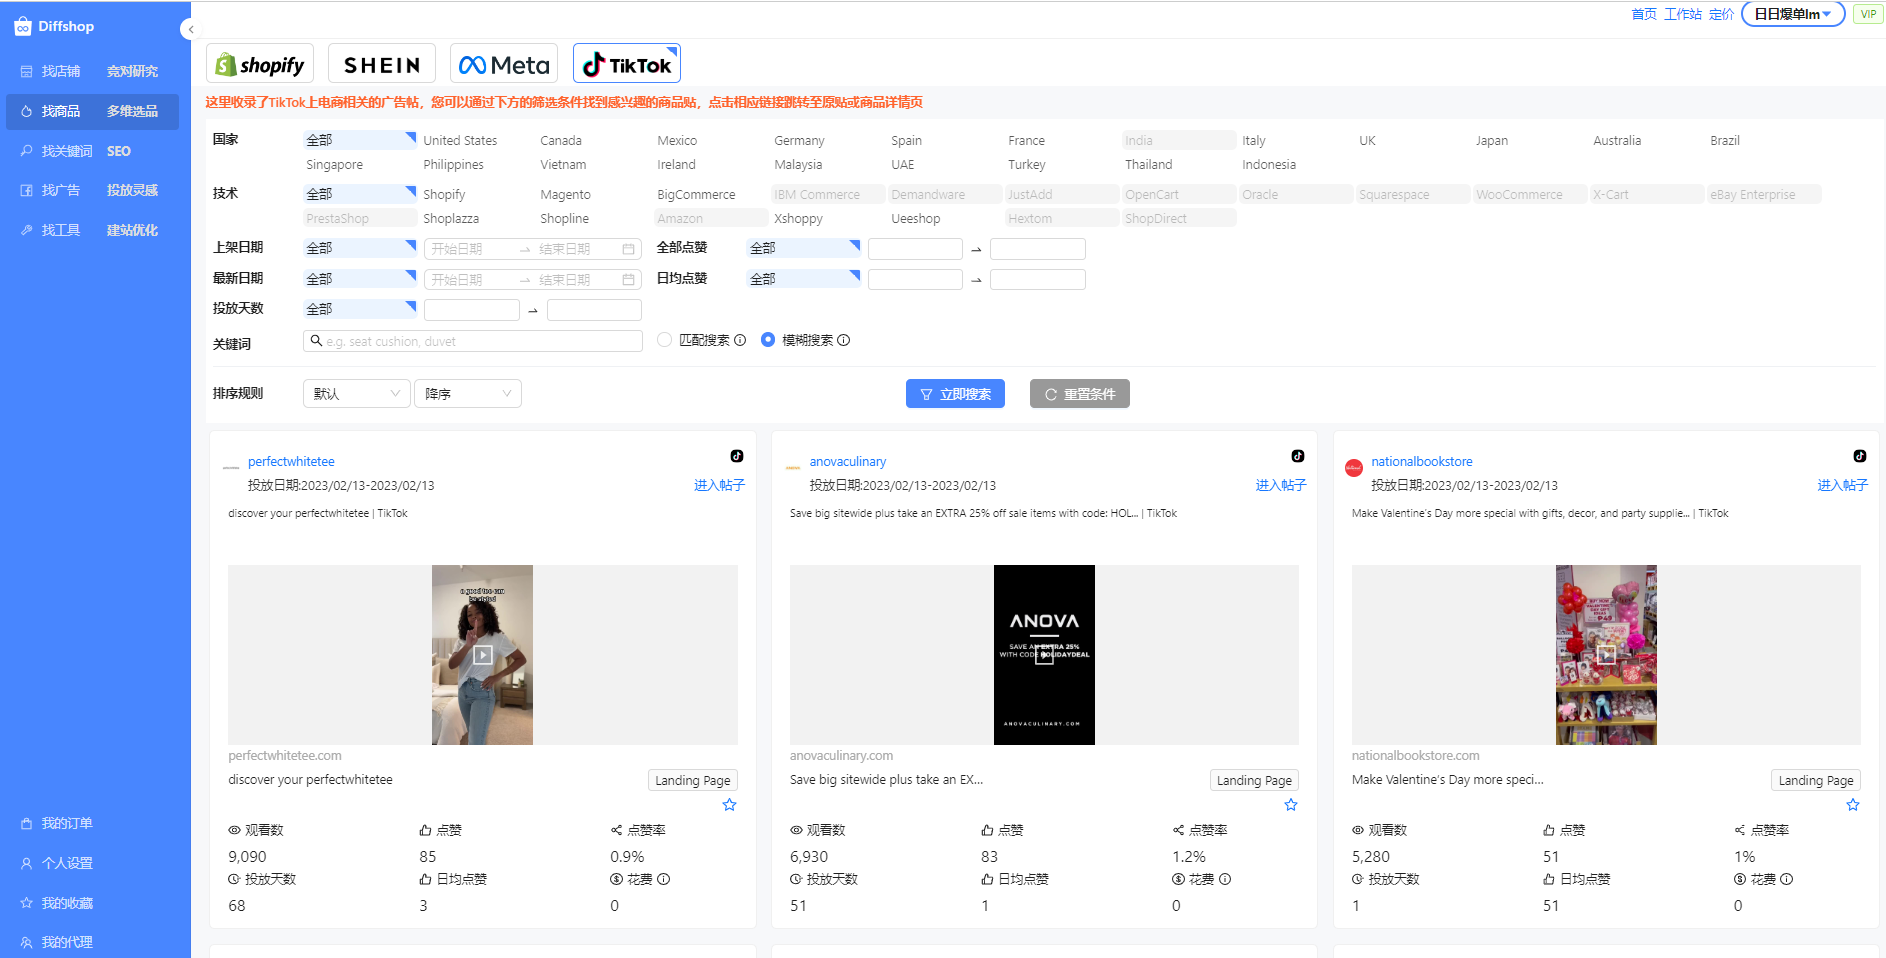Select the 匹配搜索 radio button
This screenshot has width=1886, height=958.
coord(664,340)
